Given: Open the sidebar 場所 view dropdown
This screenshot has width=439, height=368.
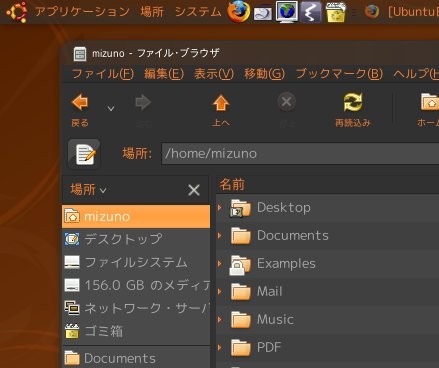Looking at the screenshot, I should tap(88, 190).
